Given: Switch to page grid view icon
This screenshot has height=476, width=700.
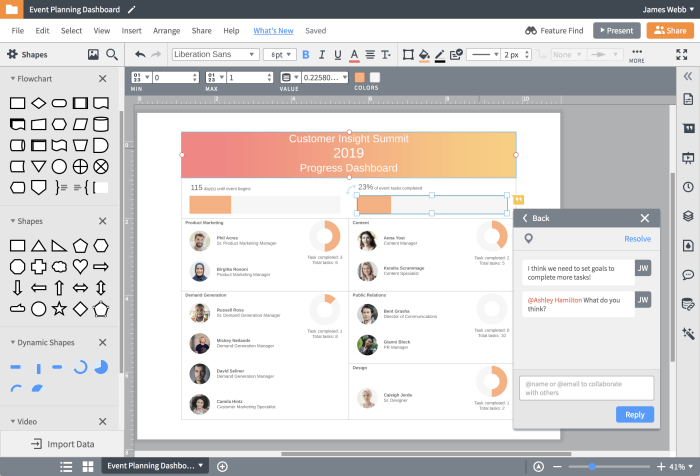Looking at the screenshot, I should [88, 467].
